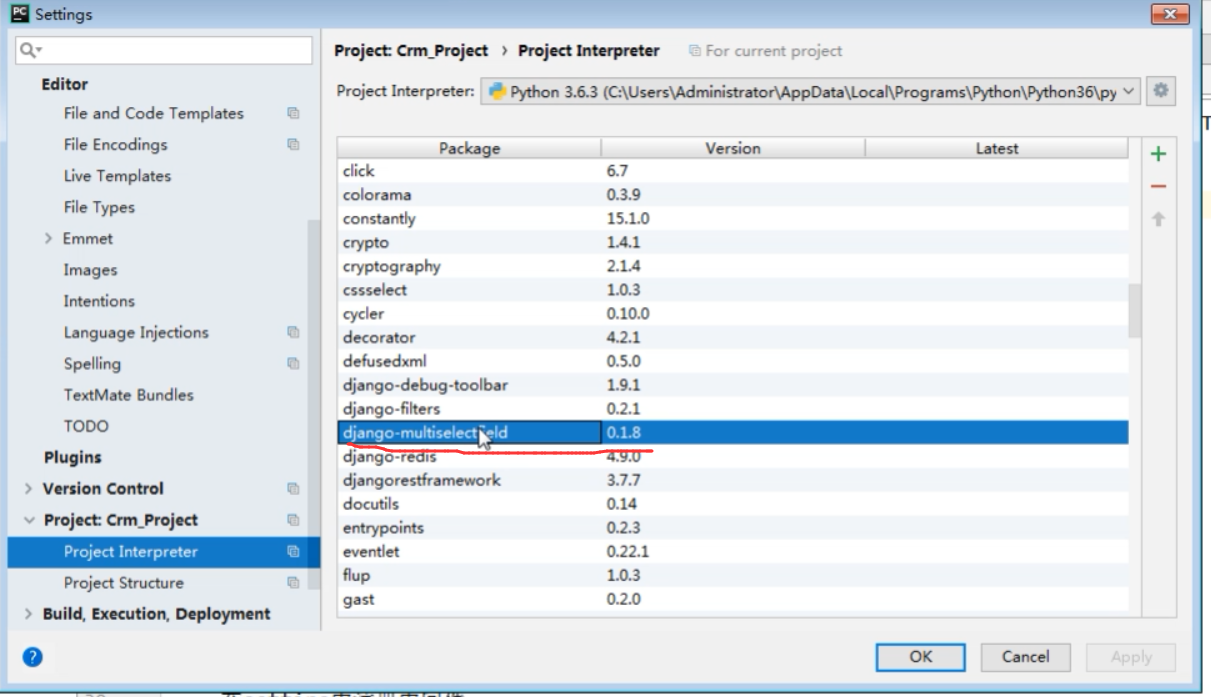
Task: Select Project Structure page
Action: pos(124,582)
